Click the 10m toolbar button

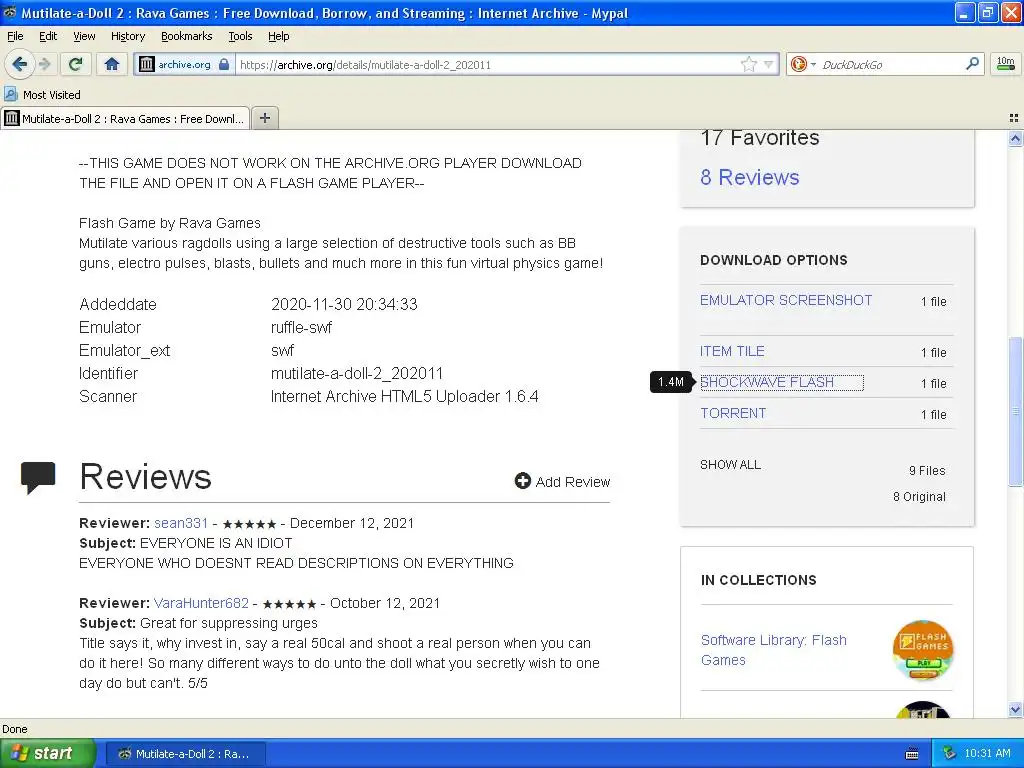click(x=1006, y=63)
